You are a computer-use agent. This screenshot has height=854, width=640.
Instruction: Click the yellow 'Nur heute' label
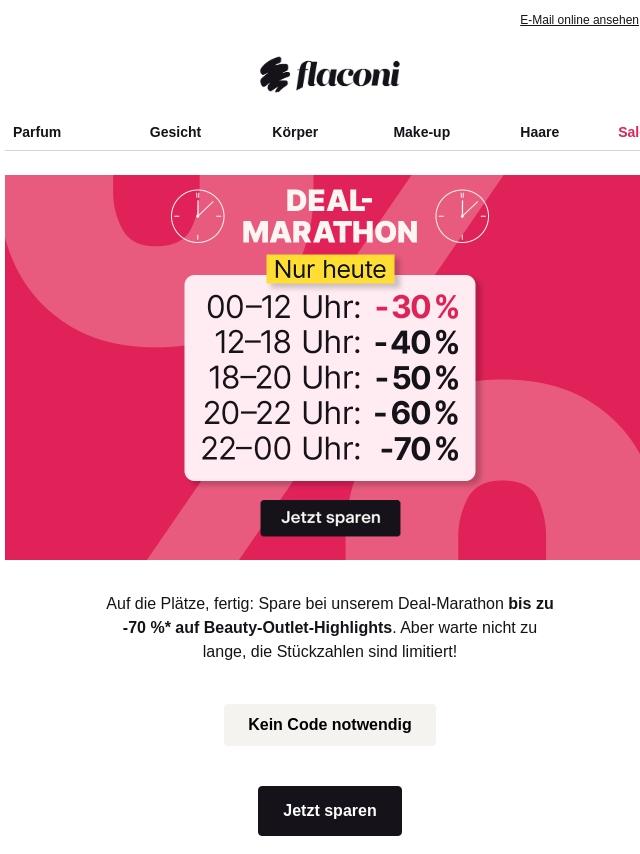point(330,269)
